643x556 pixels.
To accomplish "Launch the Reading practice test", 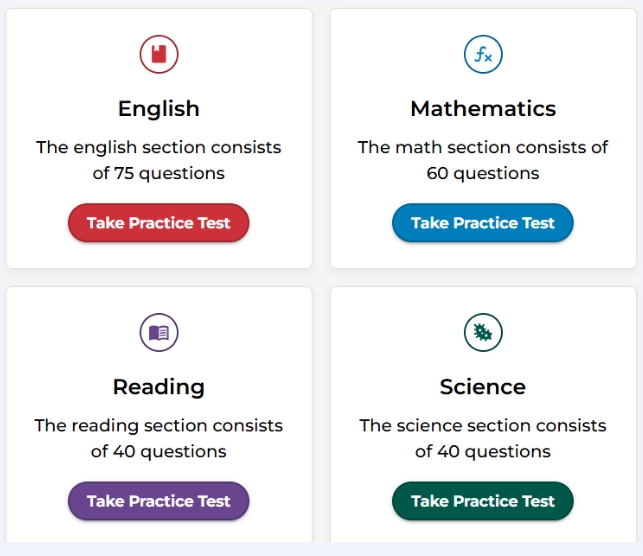I will pyautogui.click(x=158, y=501).
